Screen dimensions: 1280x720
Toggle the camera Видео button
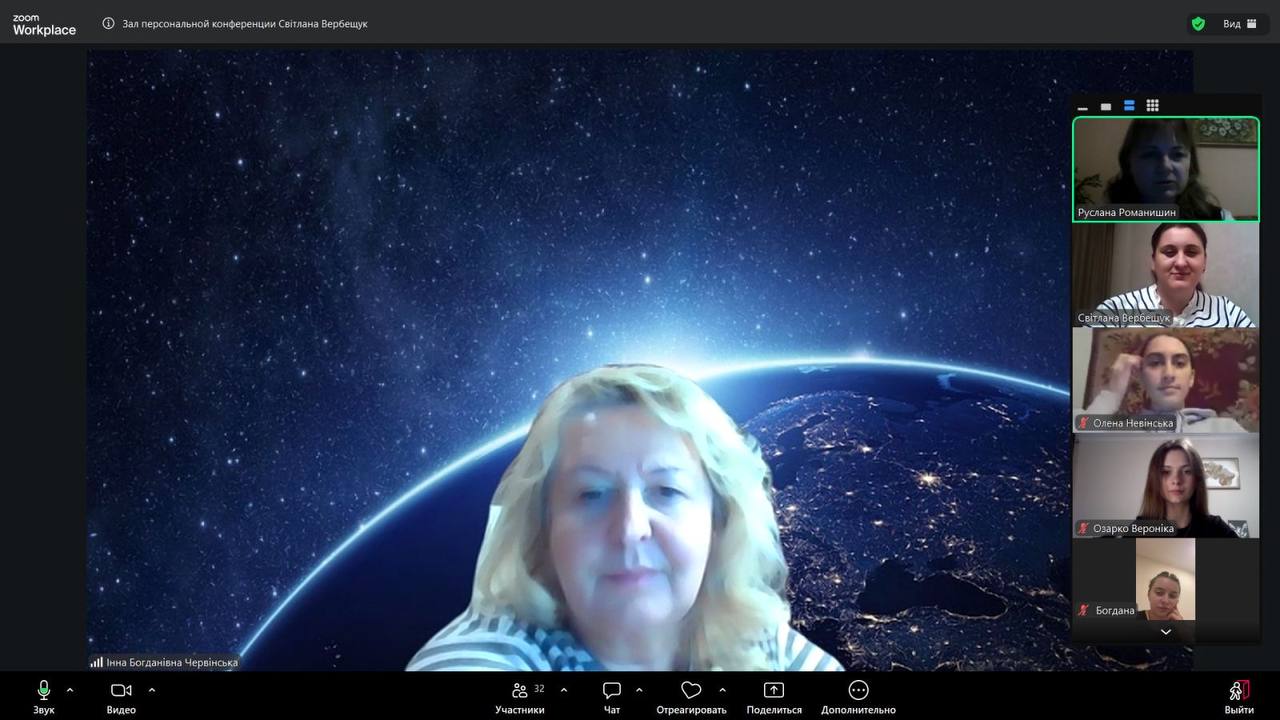[x=121, y=691]
